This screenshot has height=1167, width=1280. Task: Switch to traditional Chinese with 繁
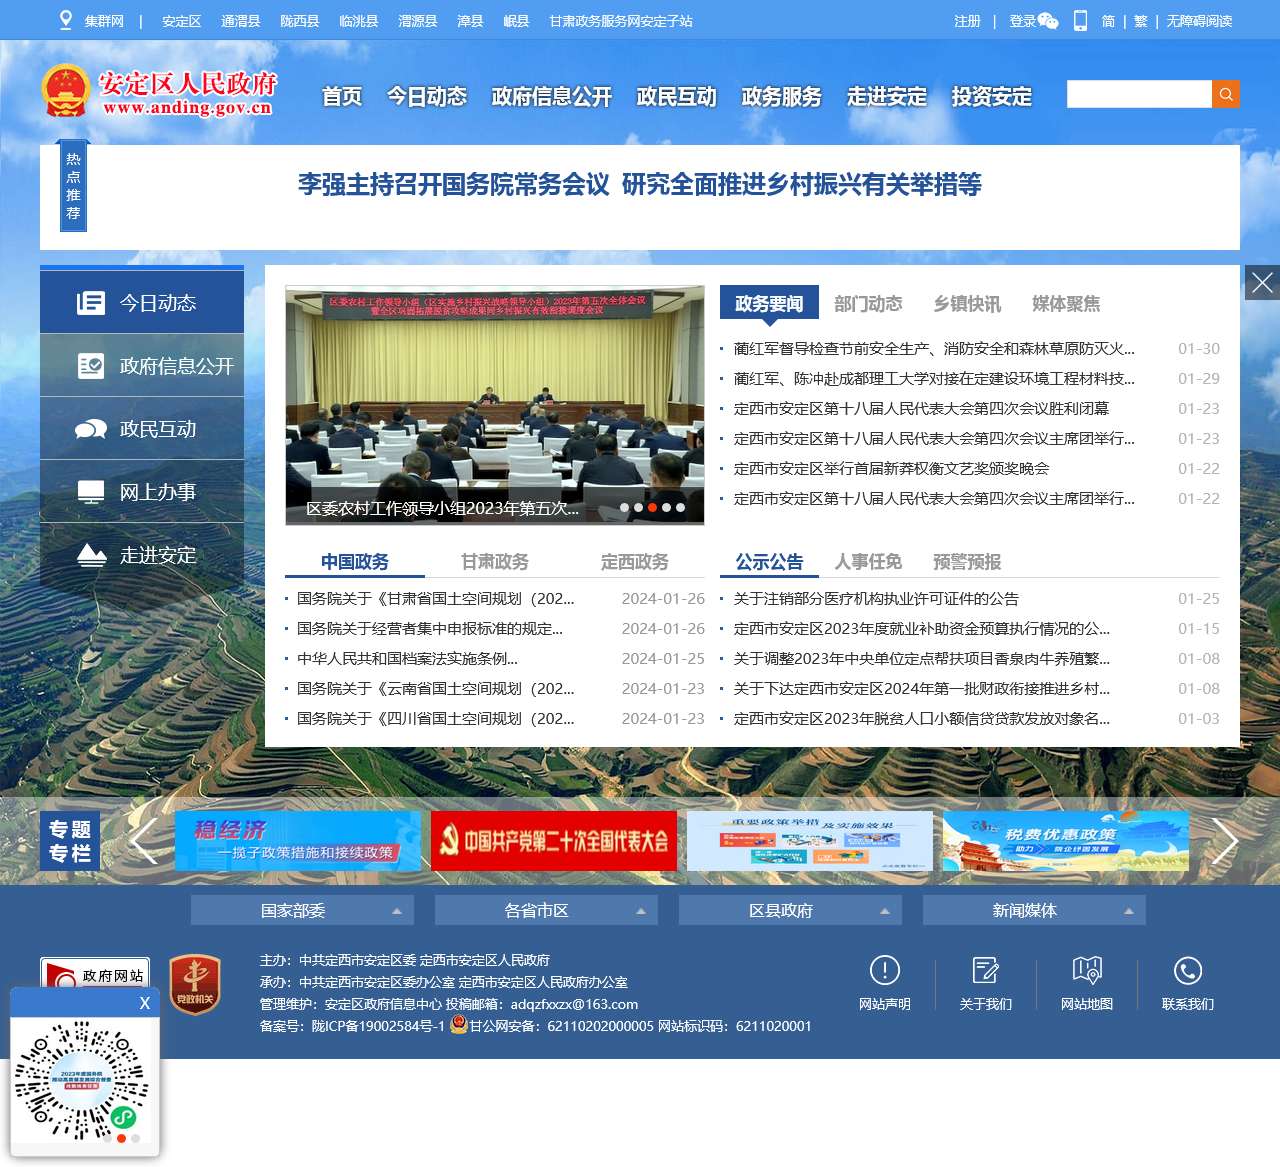click(1141, 21)
